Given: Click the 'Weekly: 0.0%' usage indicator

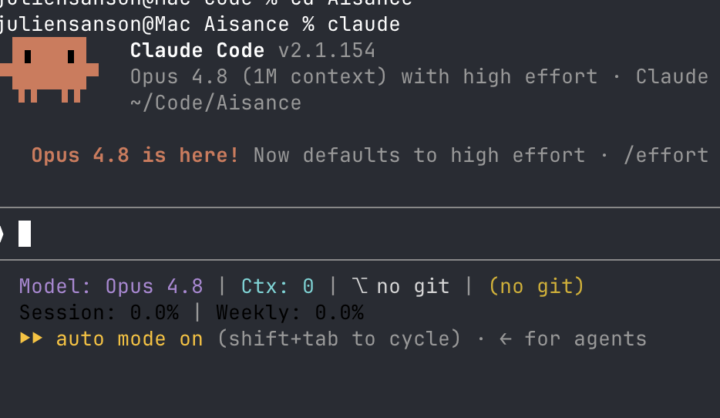Looking at the screenshot, I should 290,312.
